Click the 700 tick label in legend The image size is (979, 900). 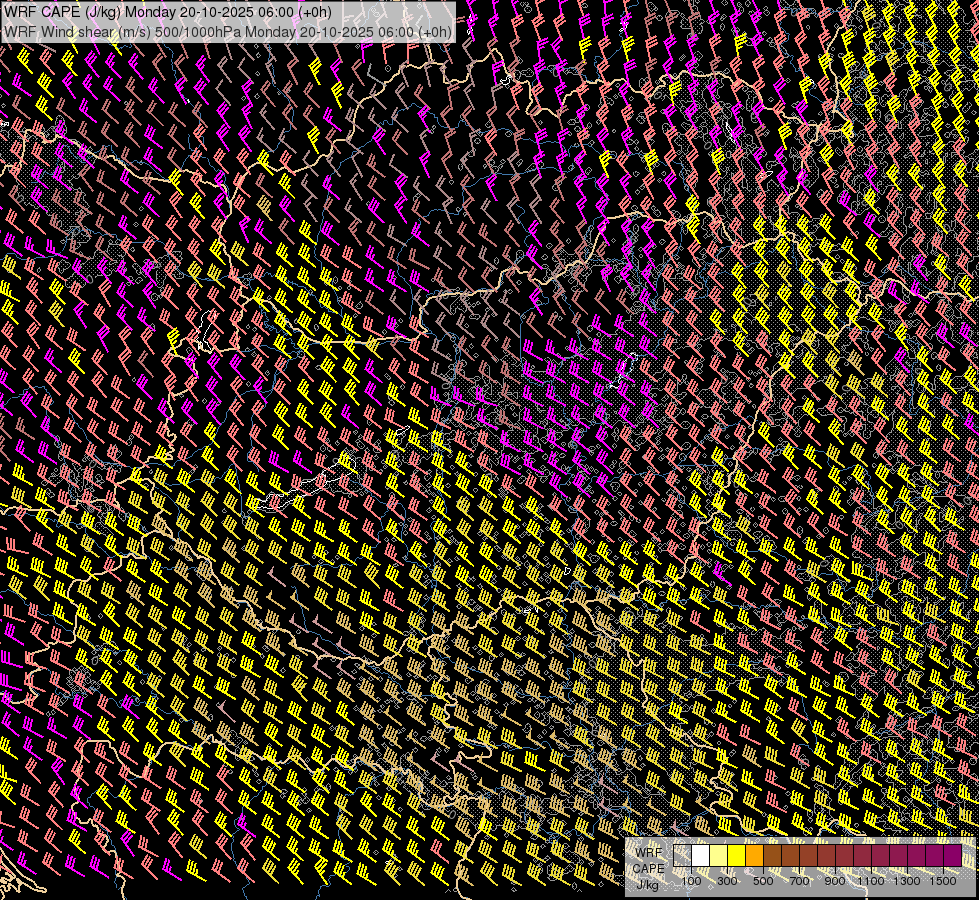[x=799, y=881]
